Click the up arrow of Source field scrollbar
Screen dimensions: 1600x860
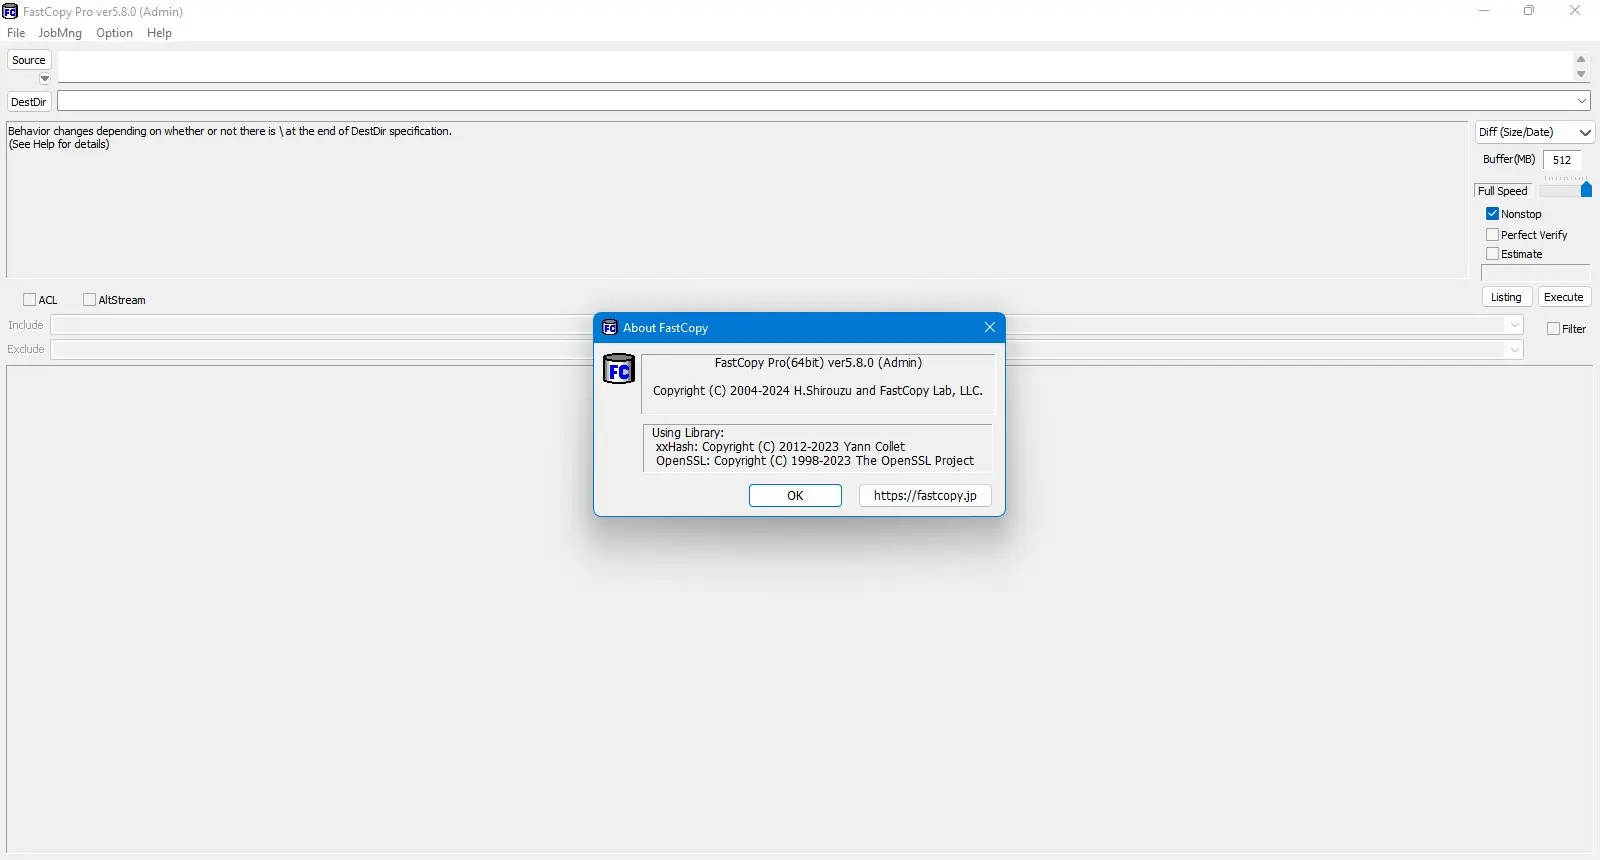[1581, 60]
